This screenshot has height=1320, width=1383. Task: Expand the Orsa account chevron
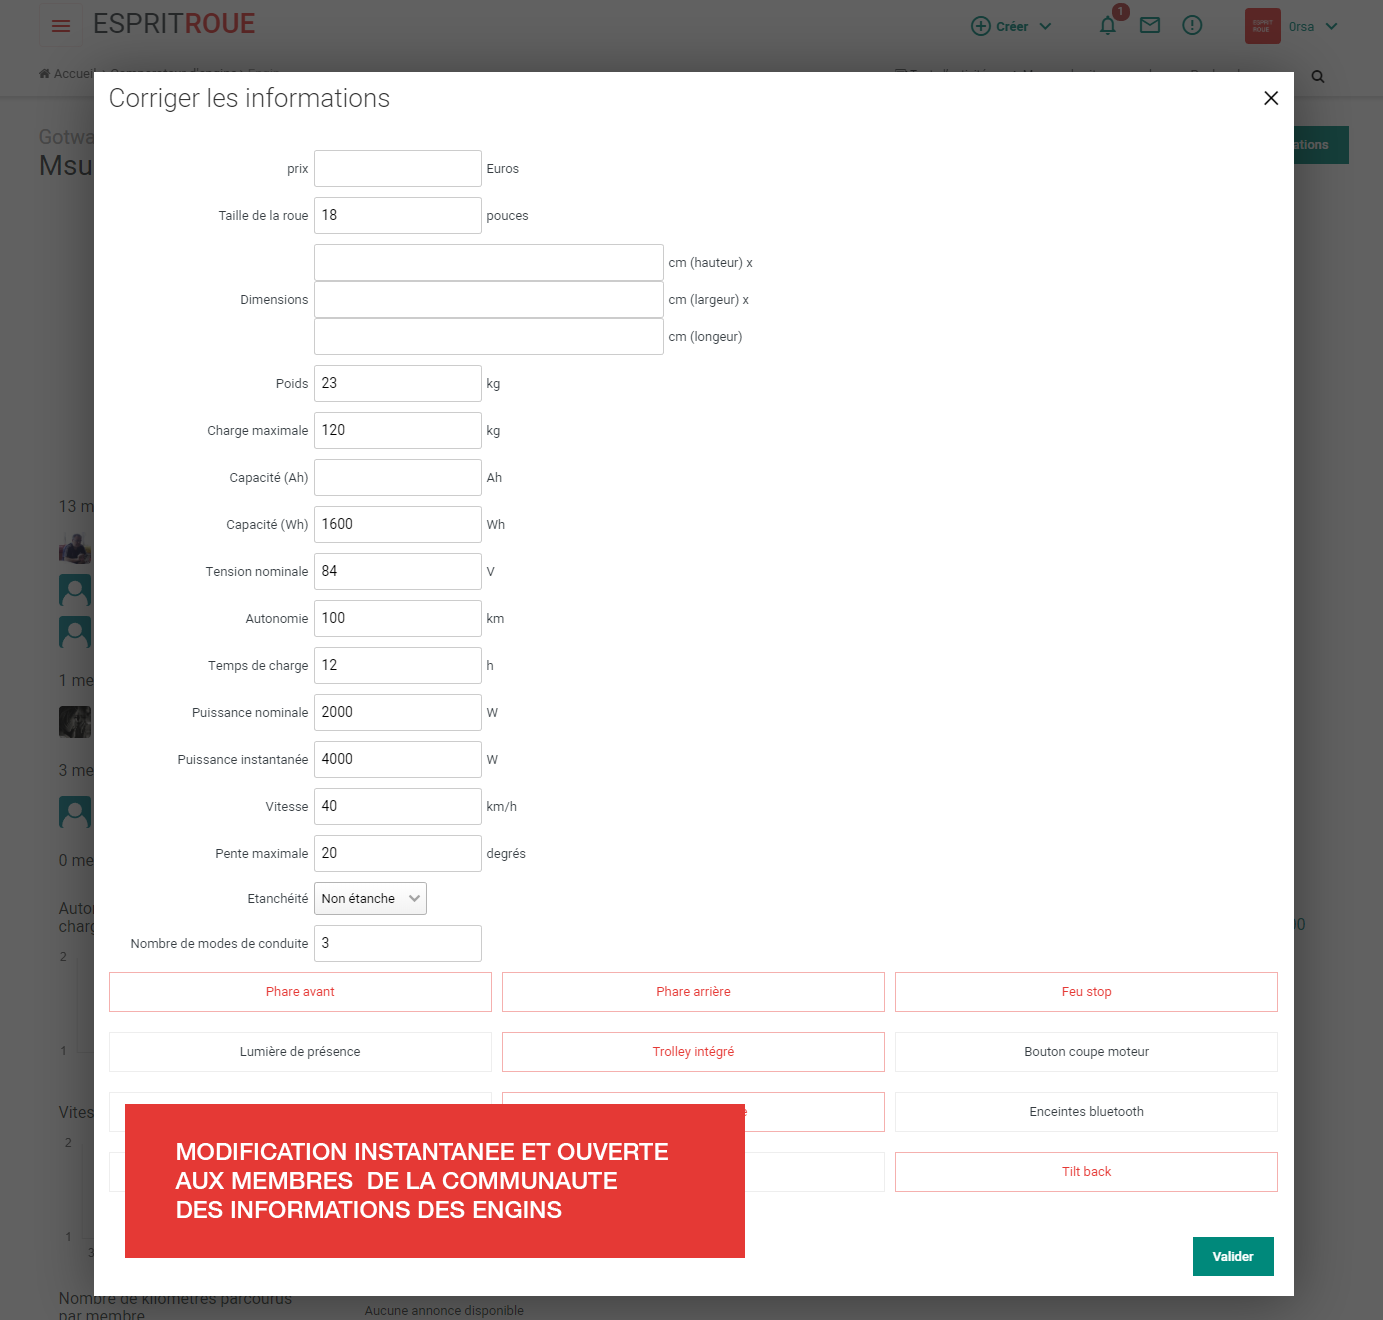(1331, 26)
